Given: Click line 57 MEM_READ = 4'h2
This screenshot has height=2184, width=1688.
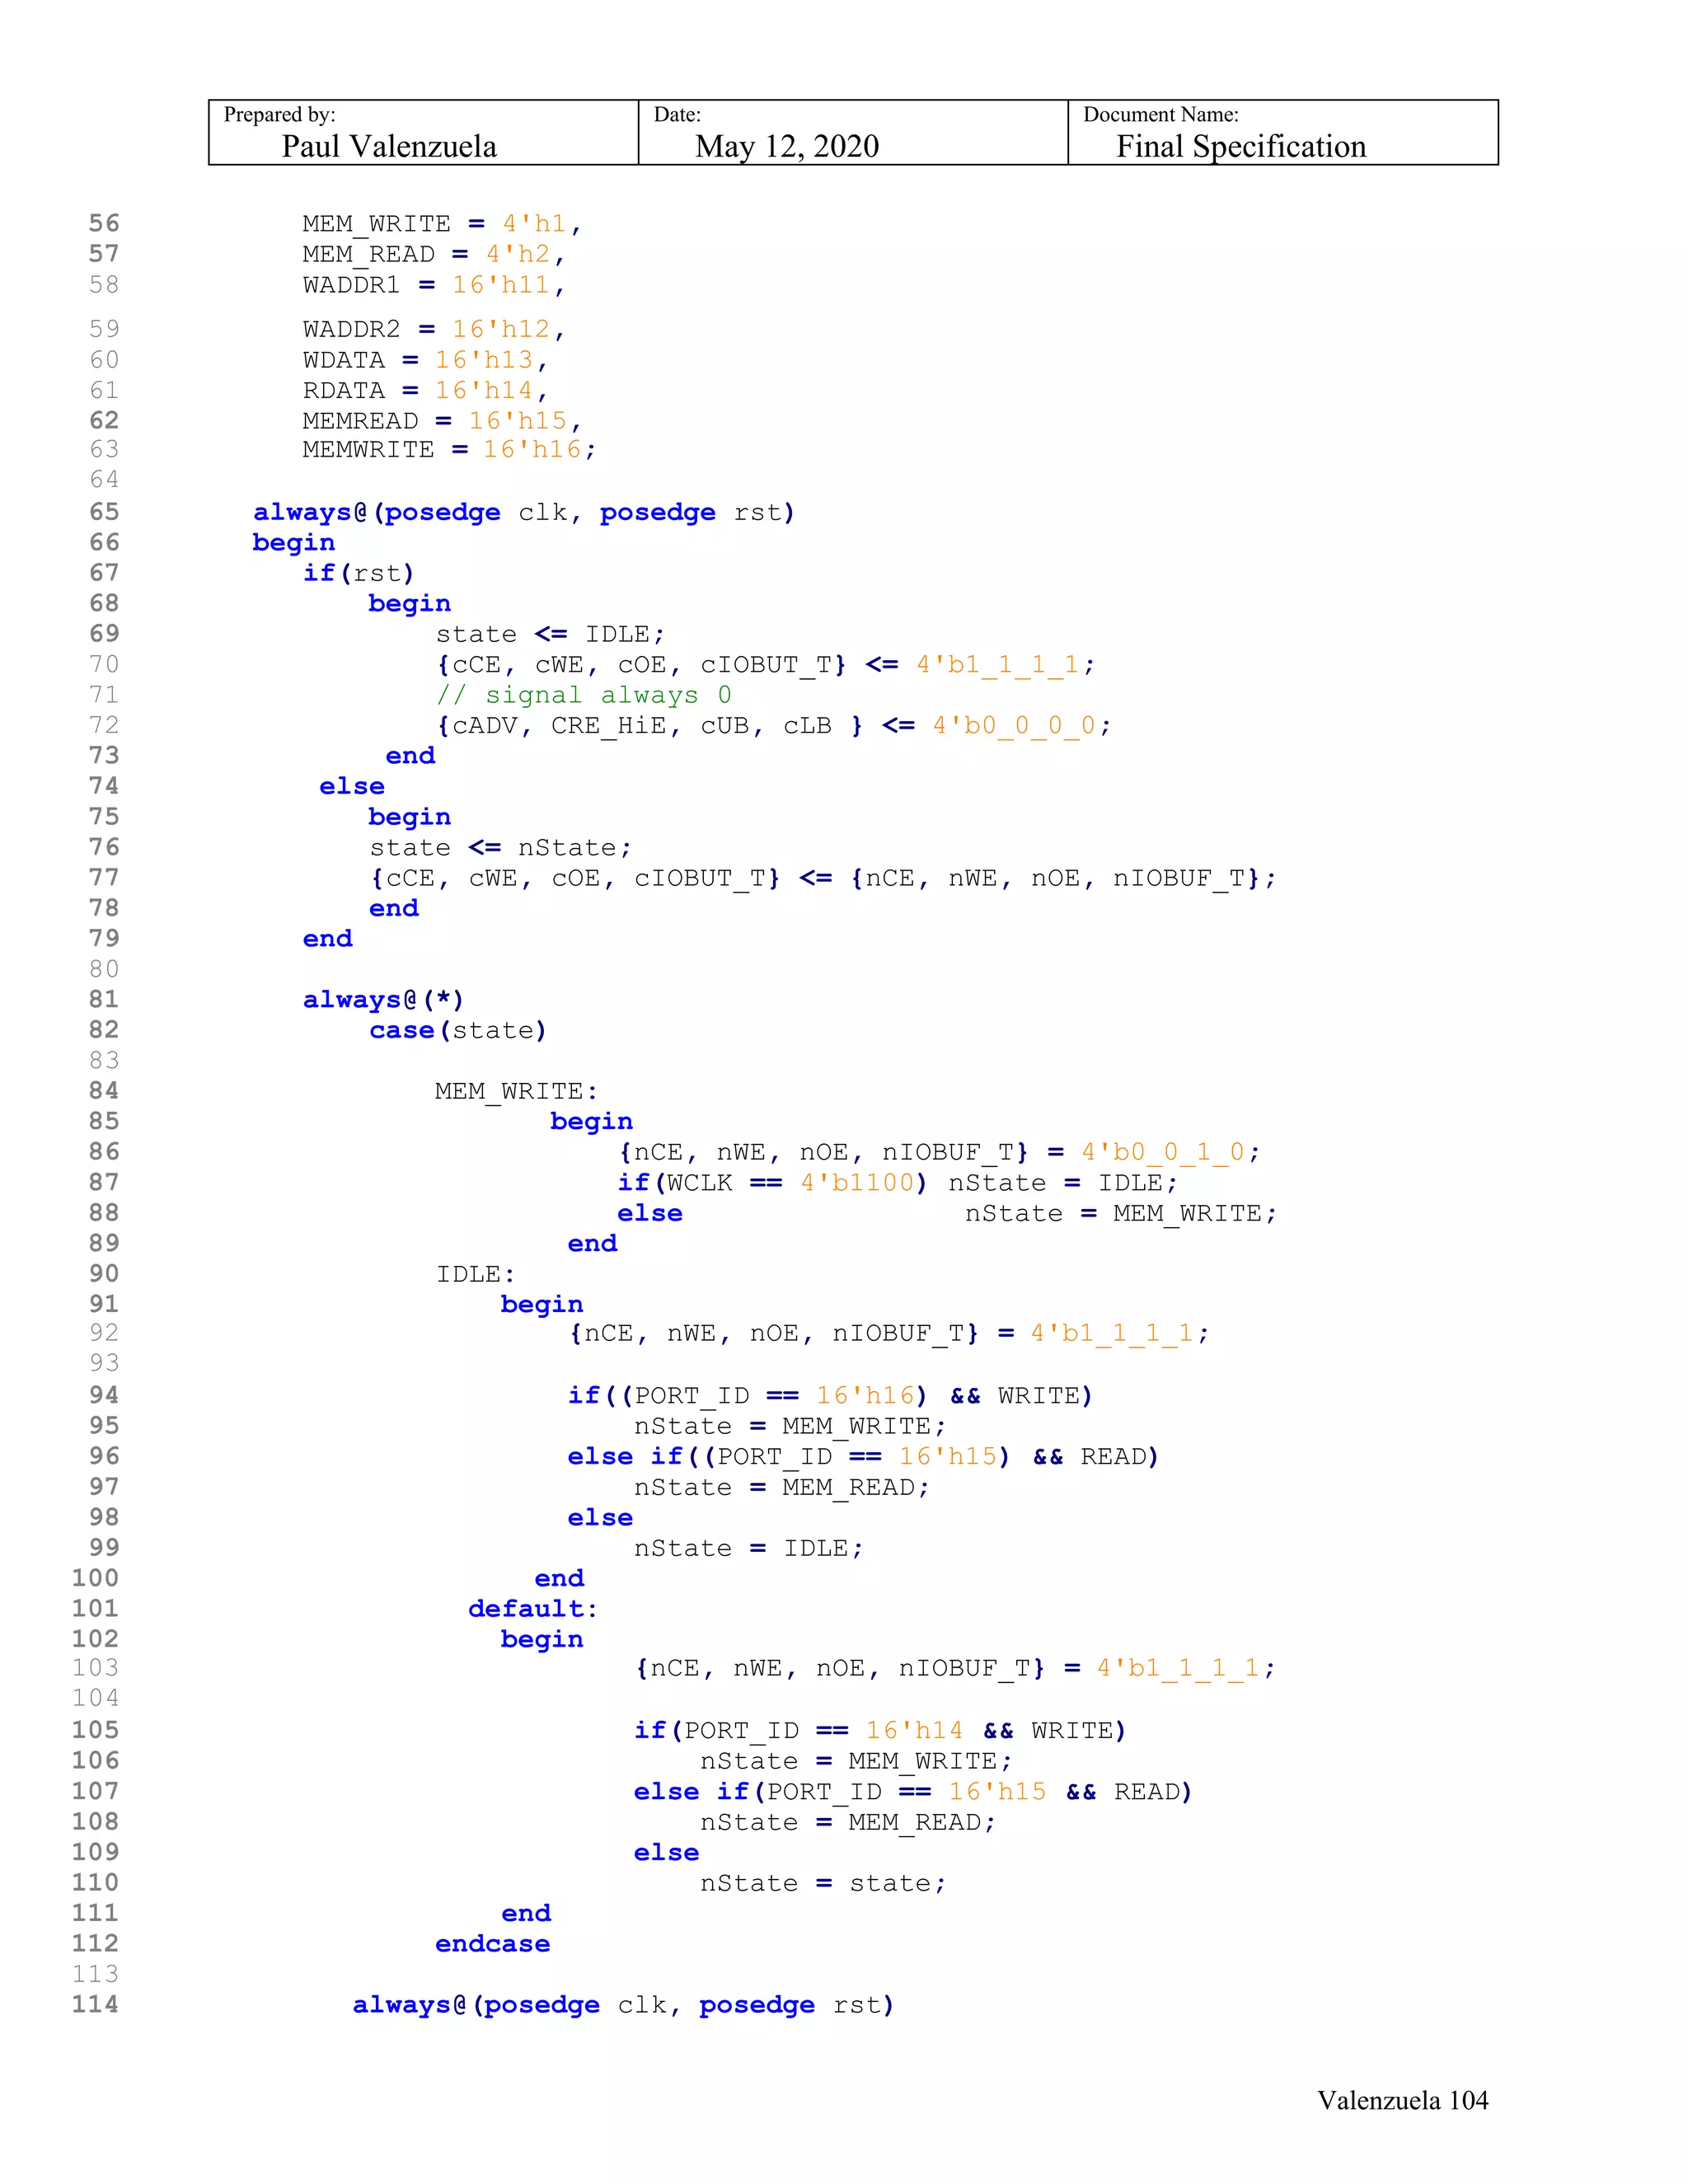Looking at the screenshot, I should pyautogui.click(x=434, y=254).
